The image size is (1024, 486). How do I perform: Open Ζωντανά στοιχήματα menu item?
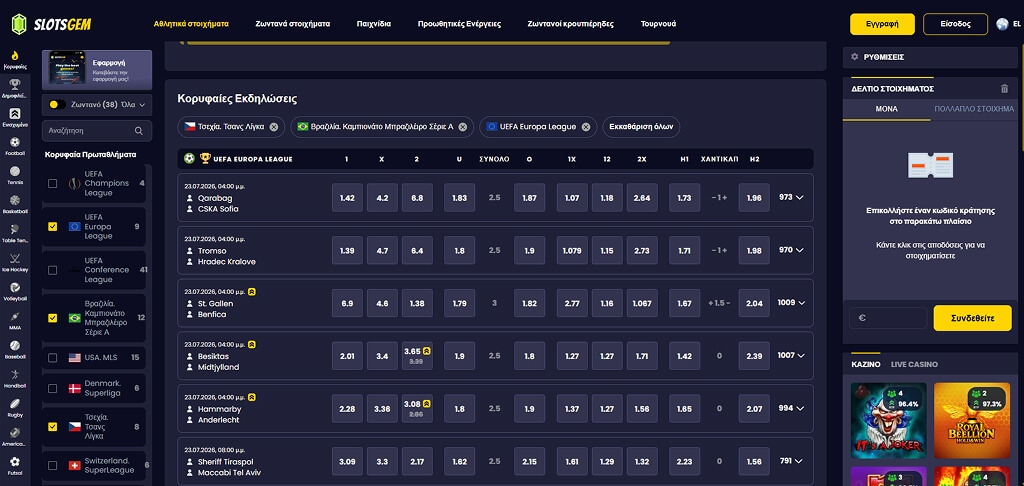pos(293,24)
